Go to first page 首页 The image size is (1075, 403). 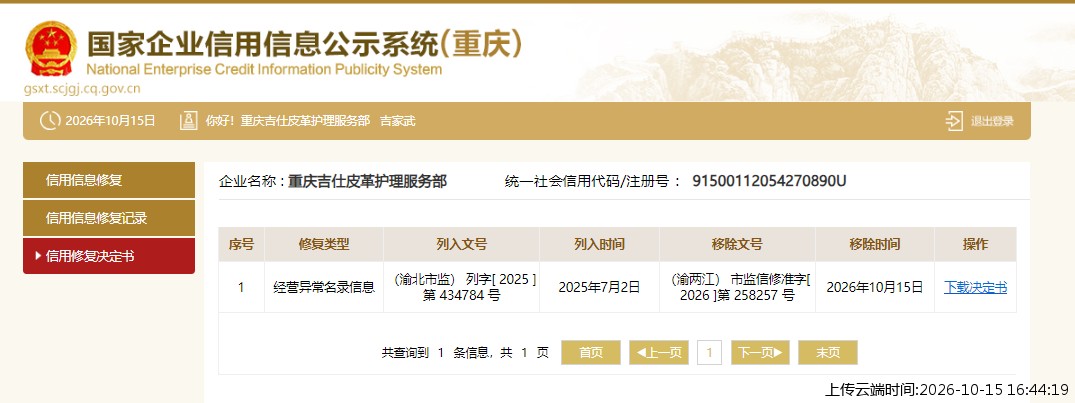click(591, 352)
